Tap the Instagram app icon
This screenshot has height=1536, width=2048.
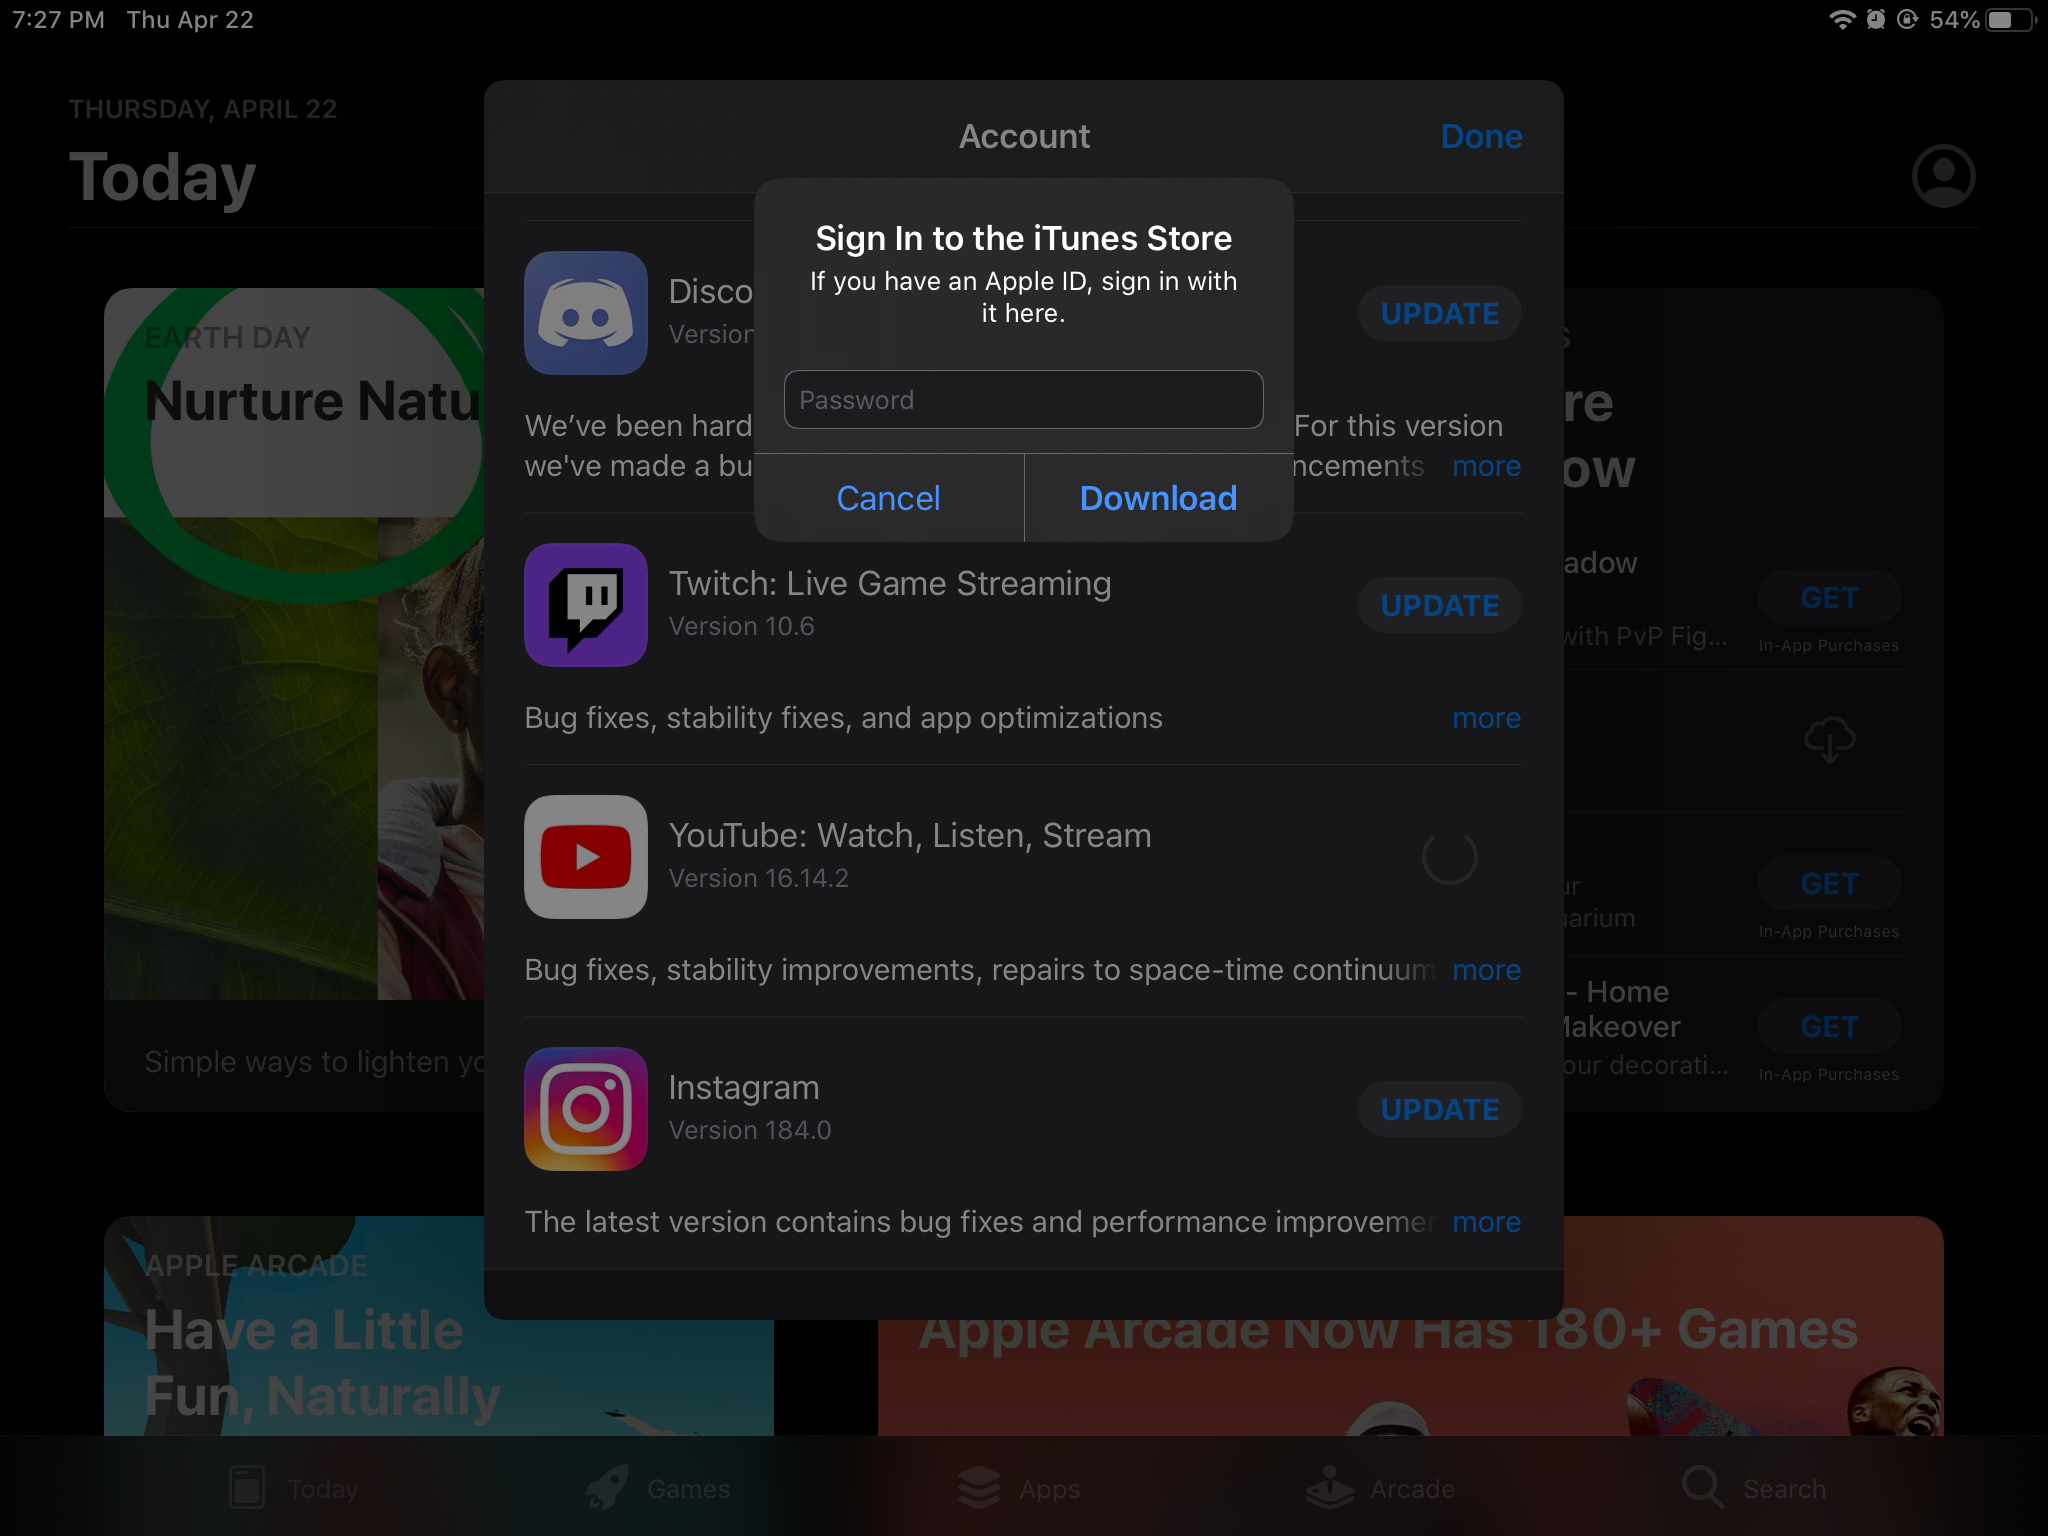click(586, 1109)
